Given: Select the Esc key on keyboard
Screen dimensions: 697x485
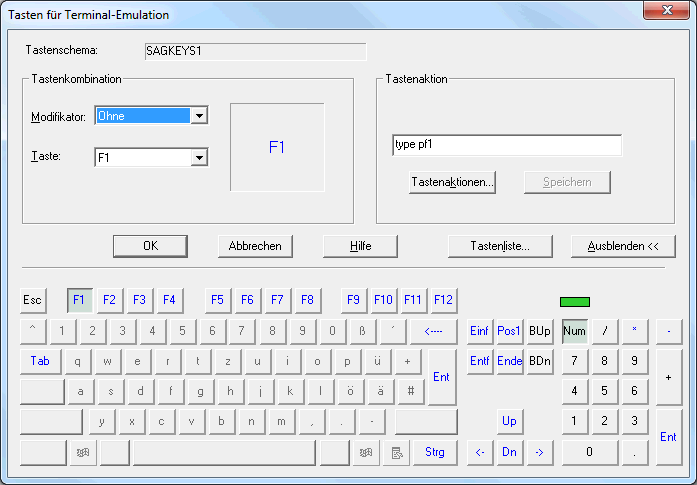Looking at the screenshot, I should (x=33, y=300).
